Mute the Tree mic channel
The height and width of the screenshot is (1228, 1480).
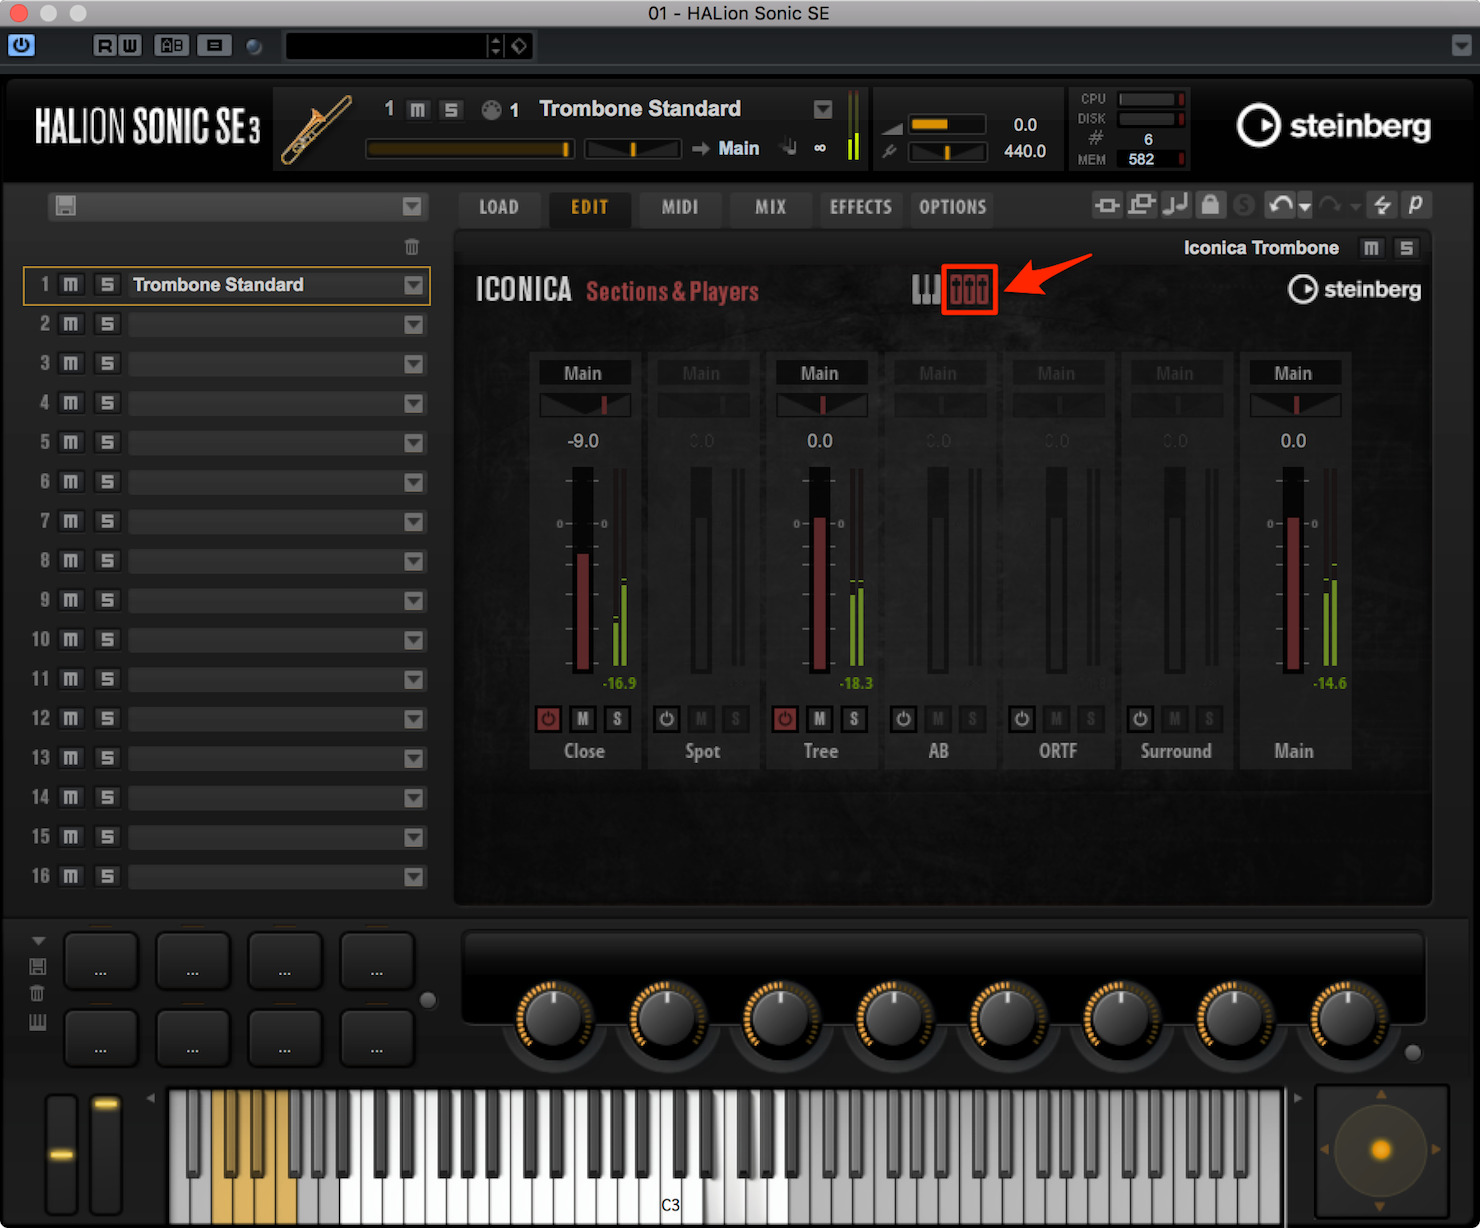pyautogui.click(x=819, y=718)
